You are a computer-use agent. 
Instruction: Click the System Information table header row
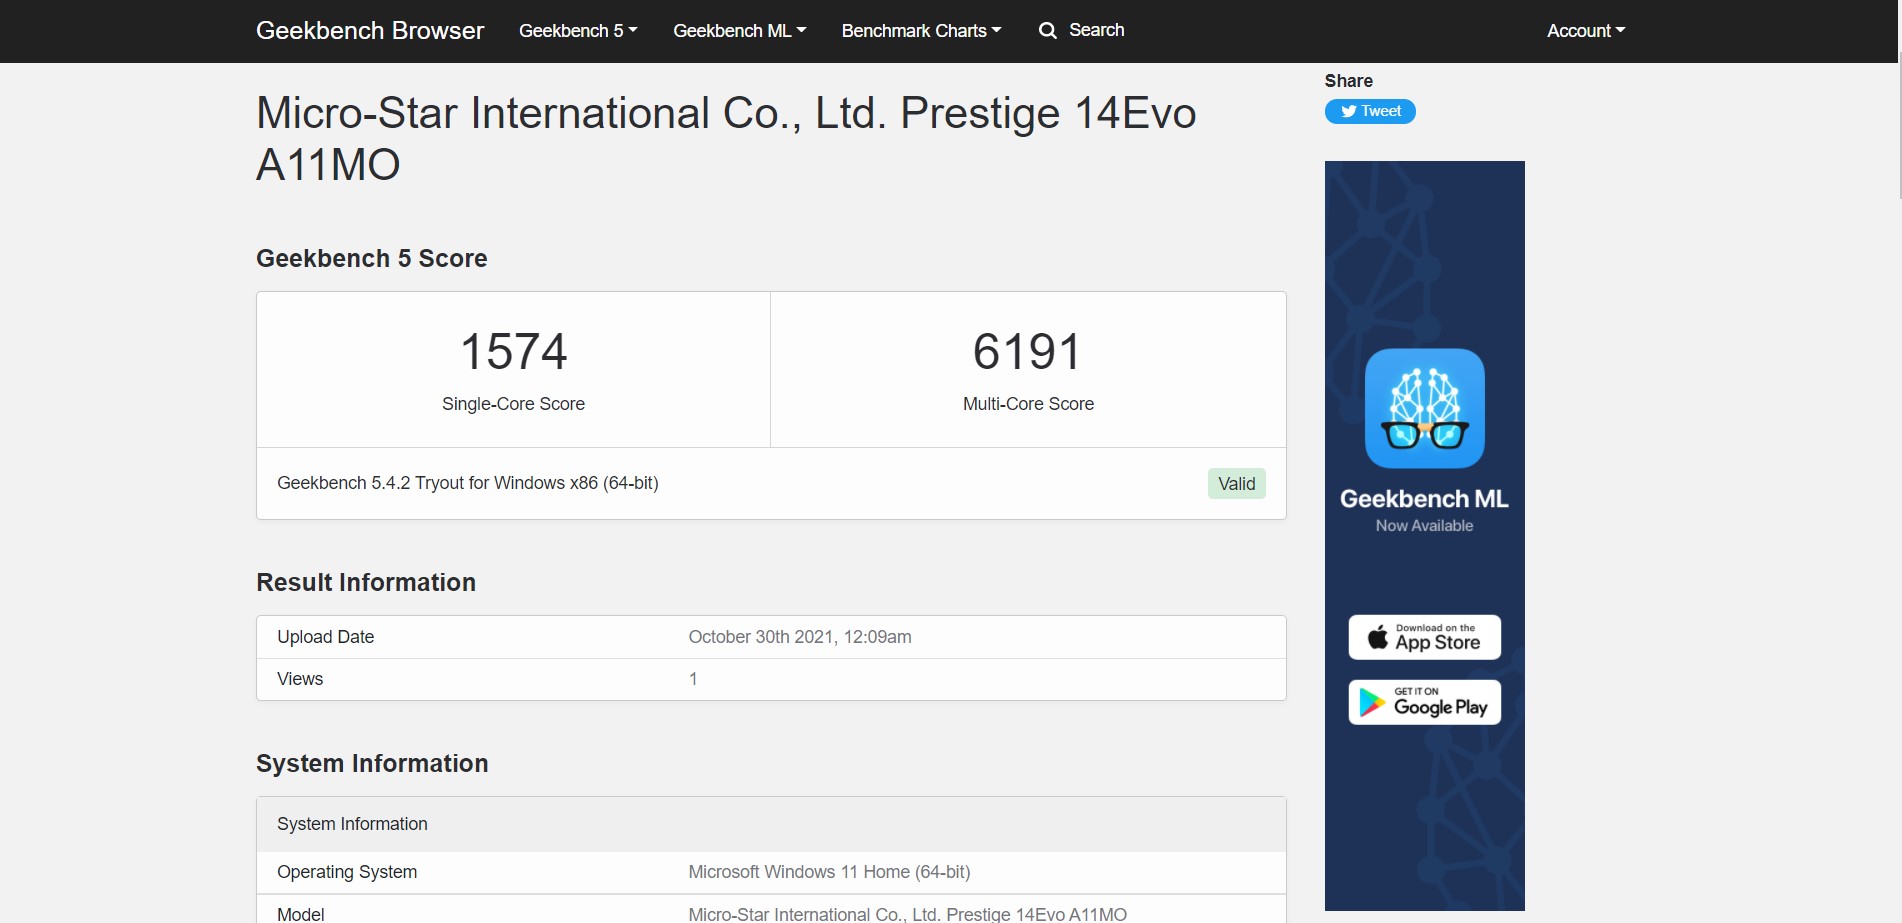(x=770, y=824)
